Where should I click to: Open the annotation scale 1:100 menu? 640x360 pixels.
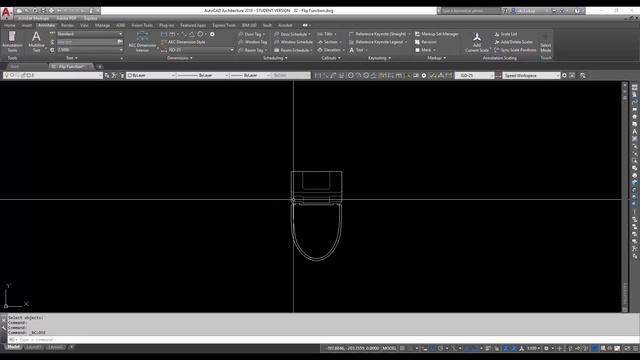[533, 348]
